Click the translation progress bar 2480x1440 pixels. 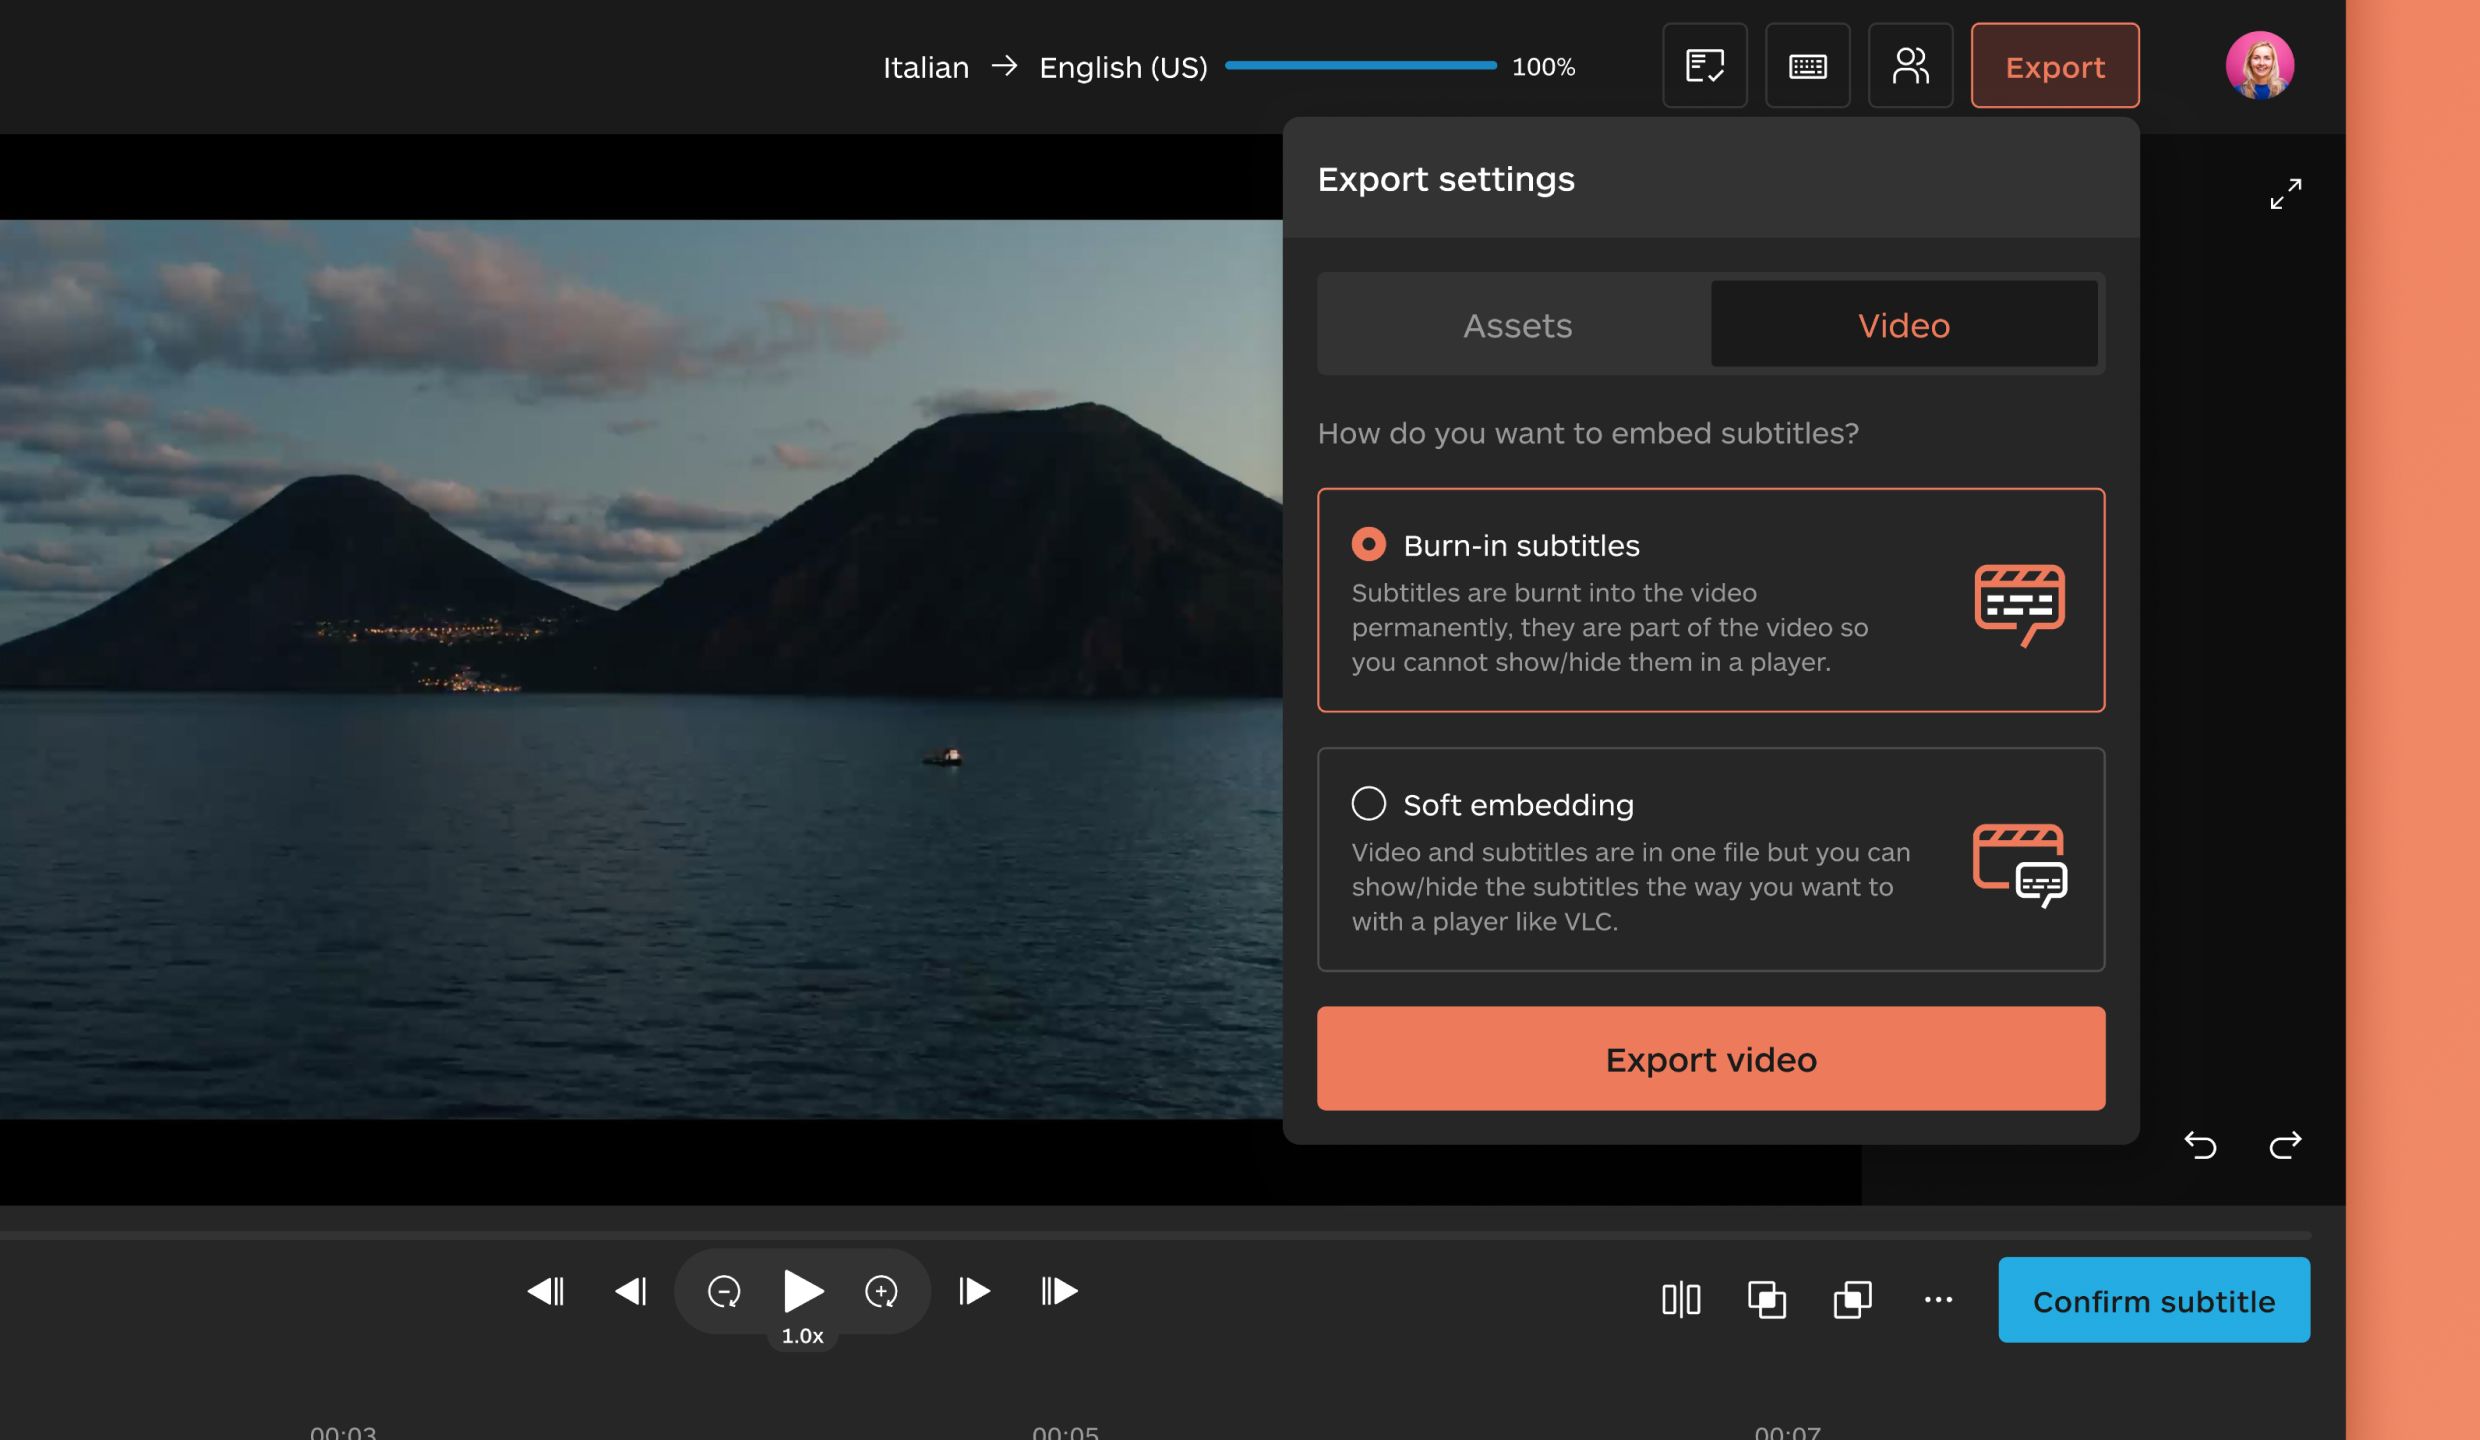(x=1360, y=66)
